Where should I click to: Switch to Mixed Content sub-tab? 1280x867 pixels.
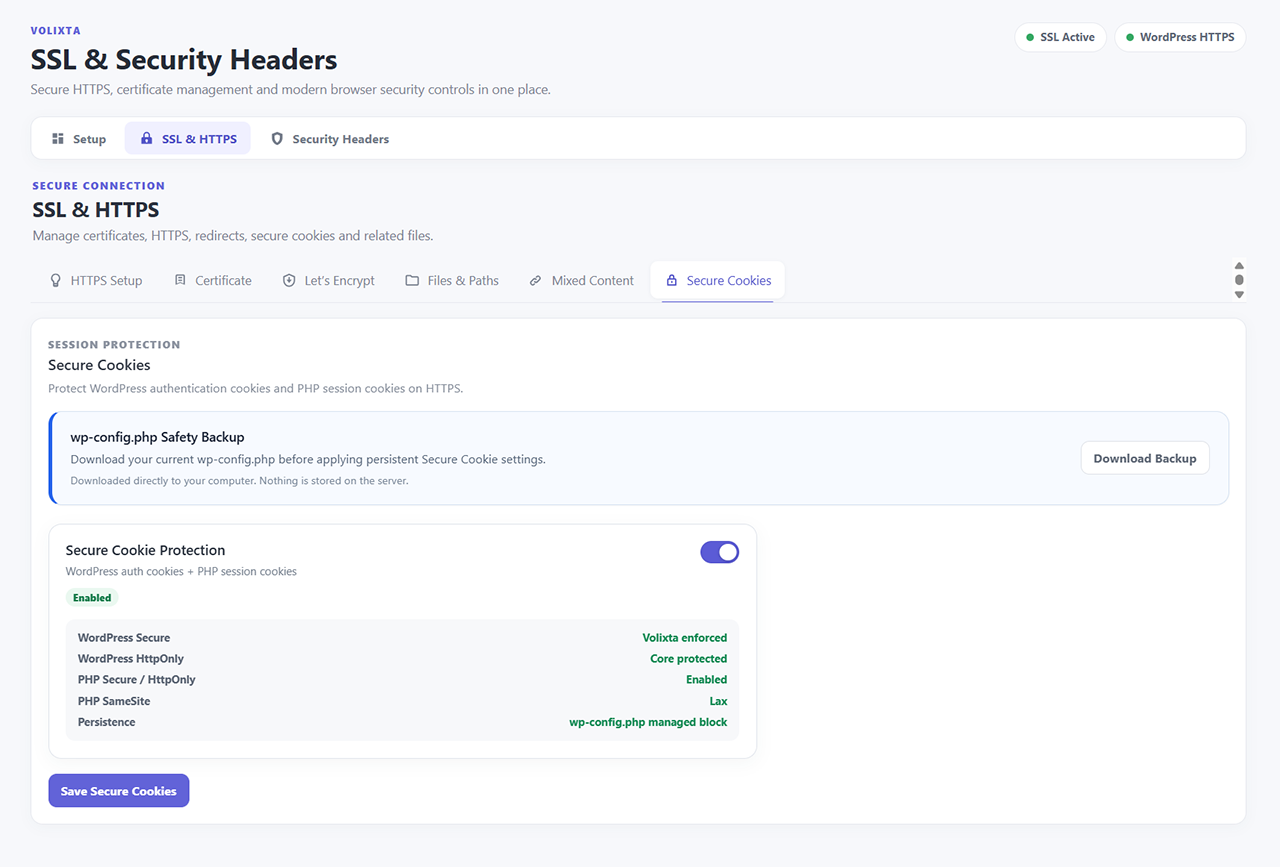(581, 281)
